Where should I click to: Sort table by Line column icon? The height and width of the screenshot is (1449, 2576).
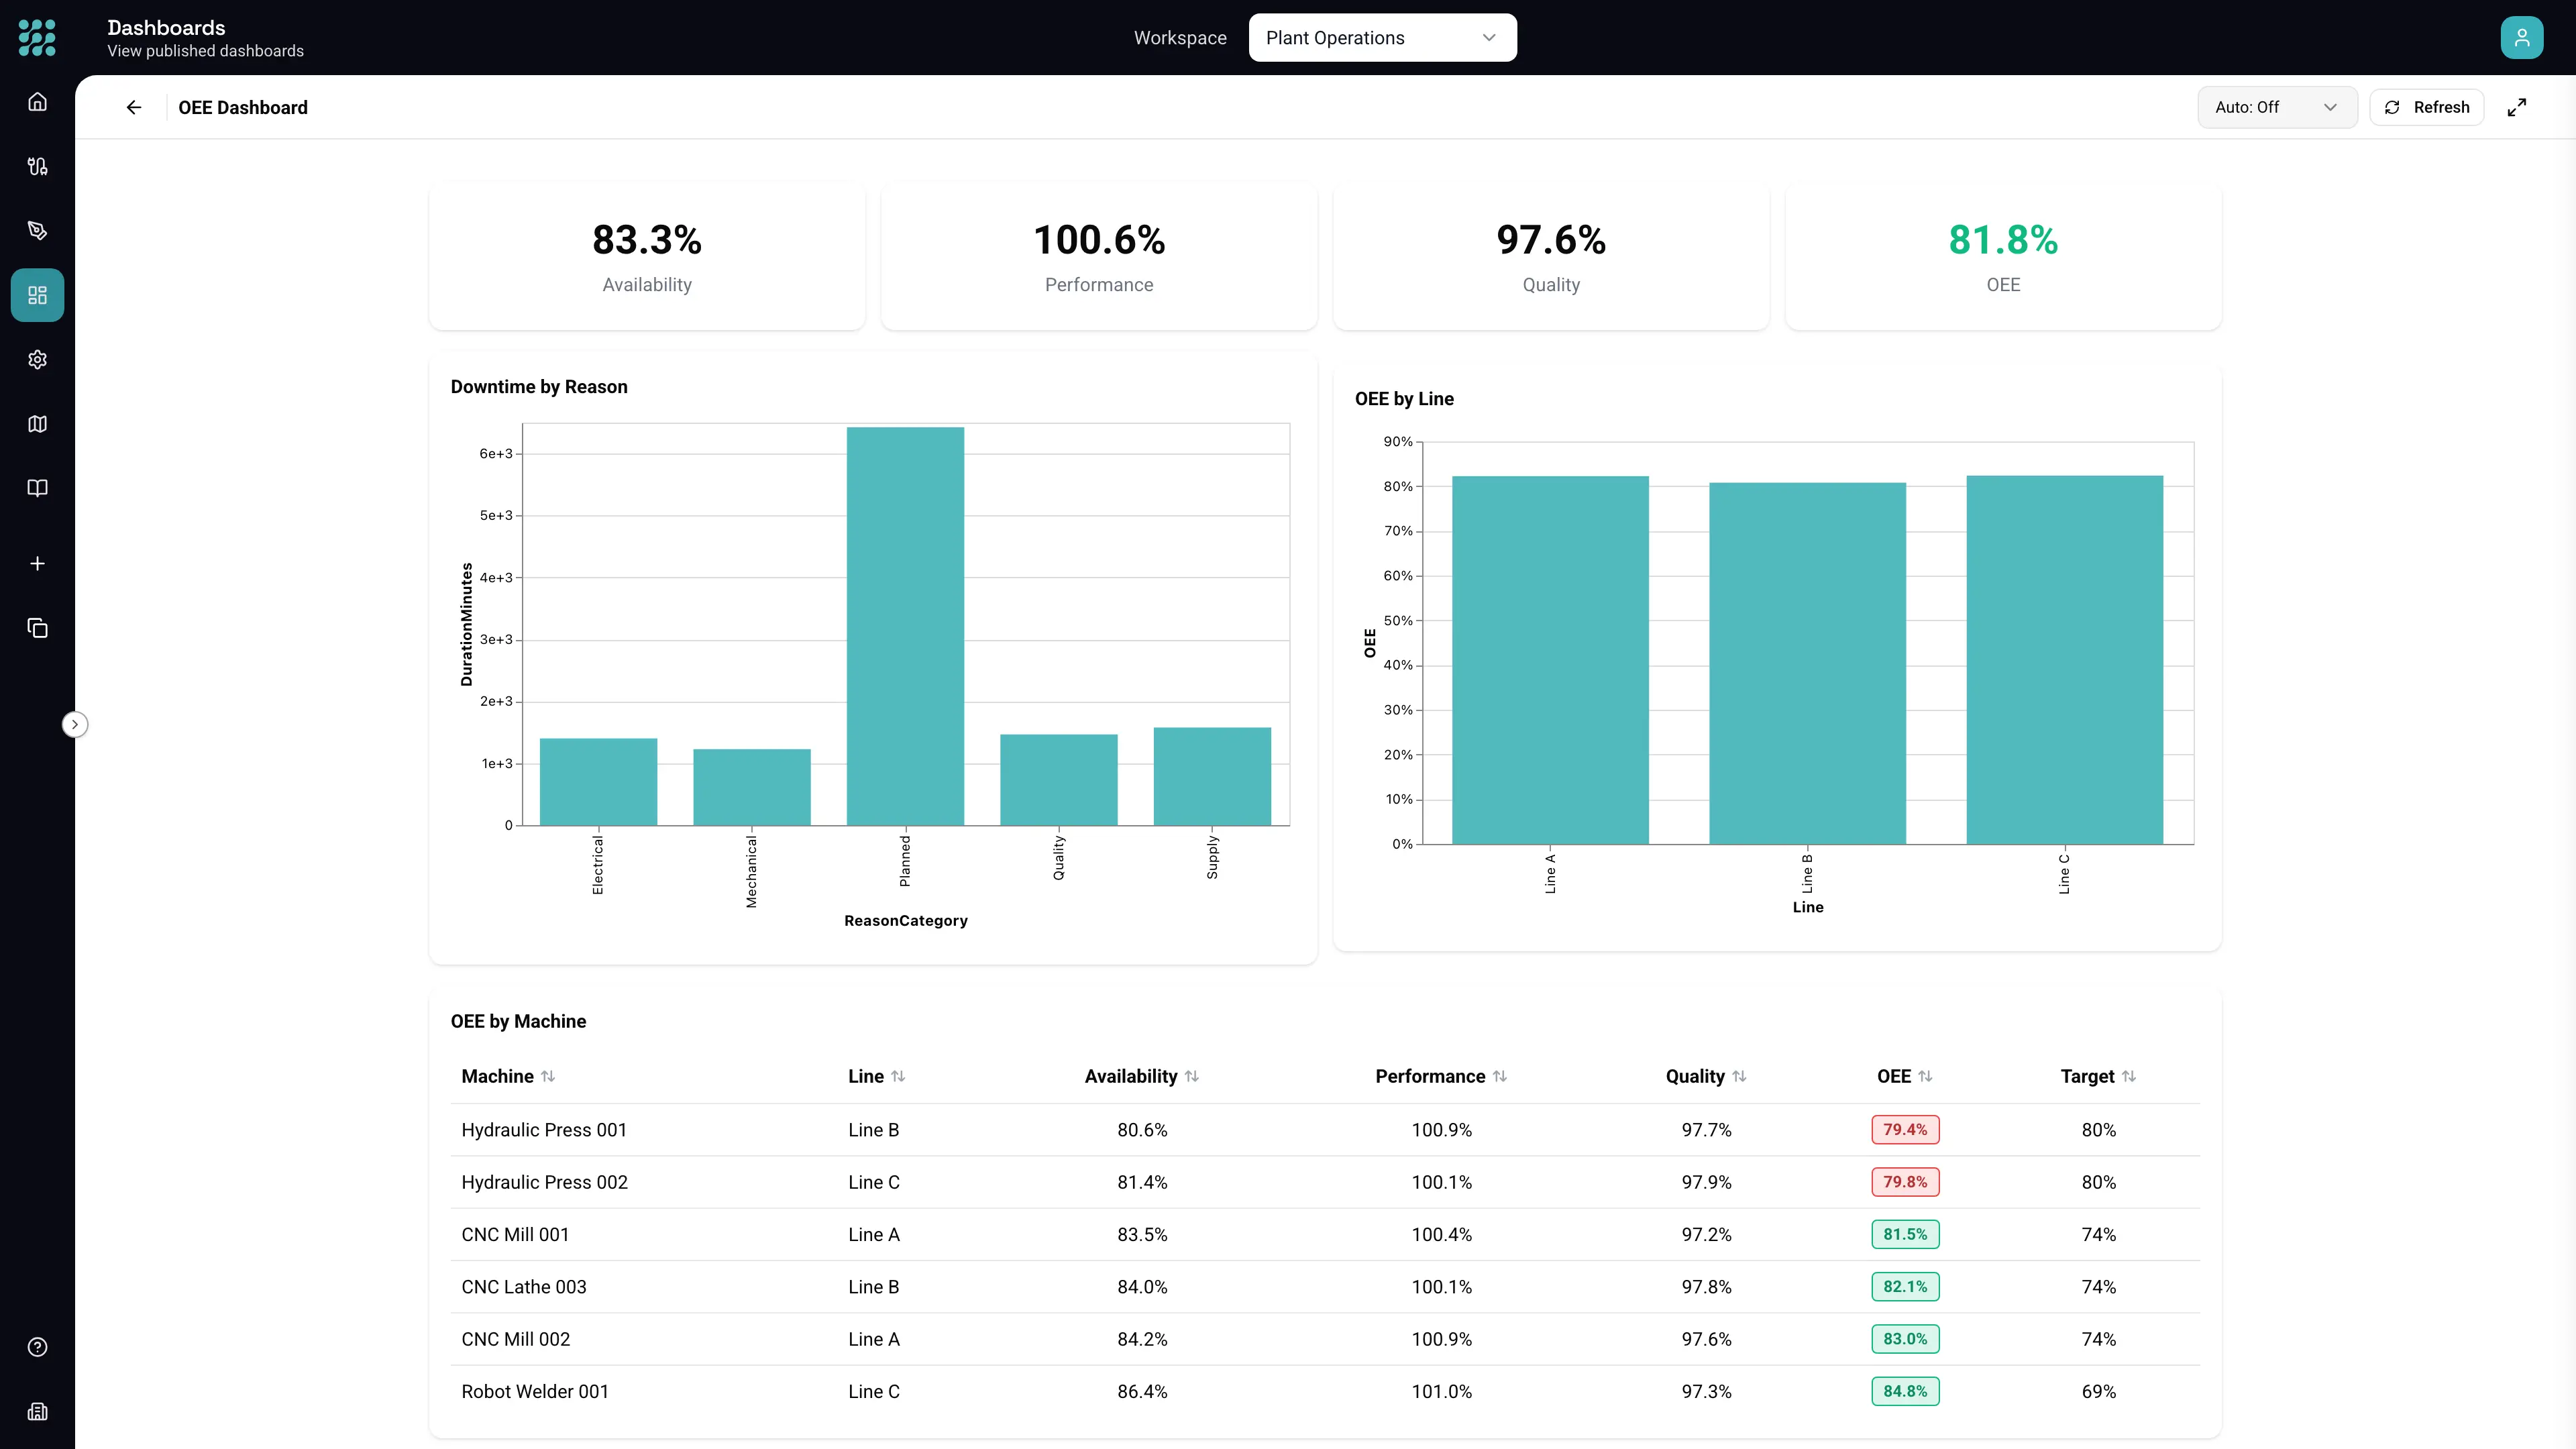pyautogui.click(x=898, y=1077)
